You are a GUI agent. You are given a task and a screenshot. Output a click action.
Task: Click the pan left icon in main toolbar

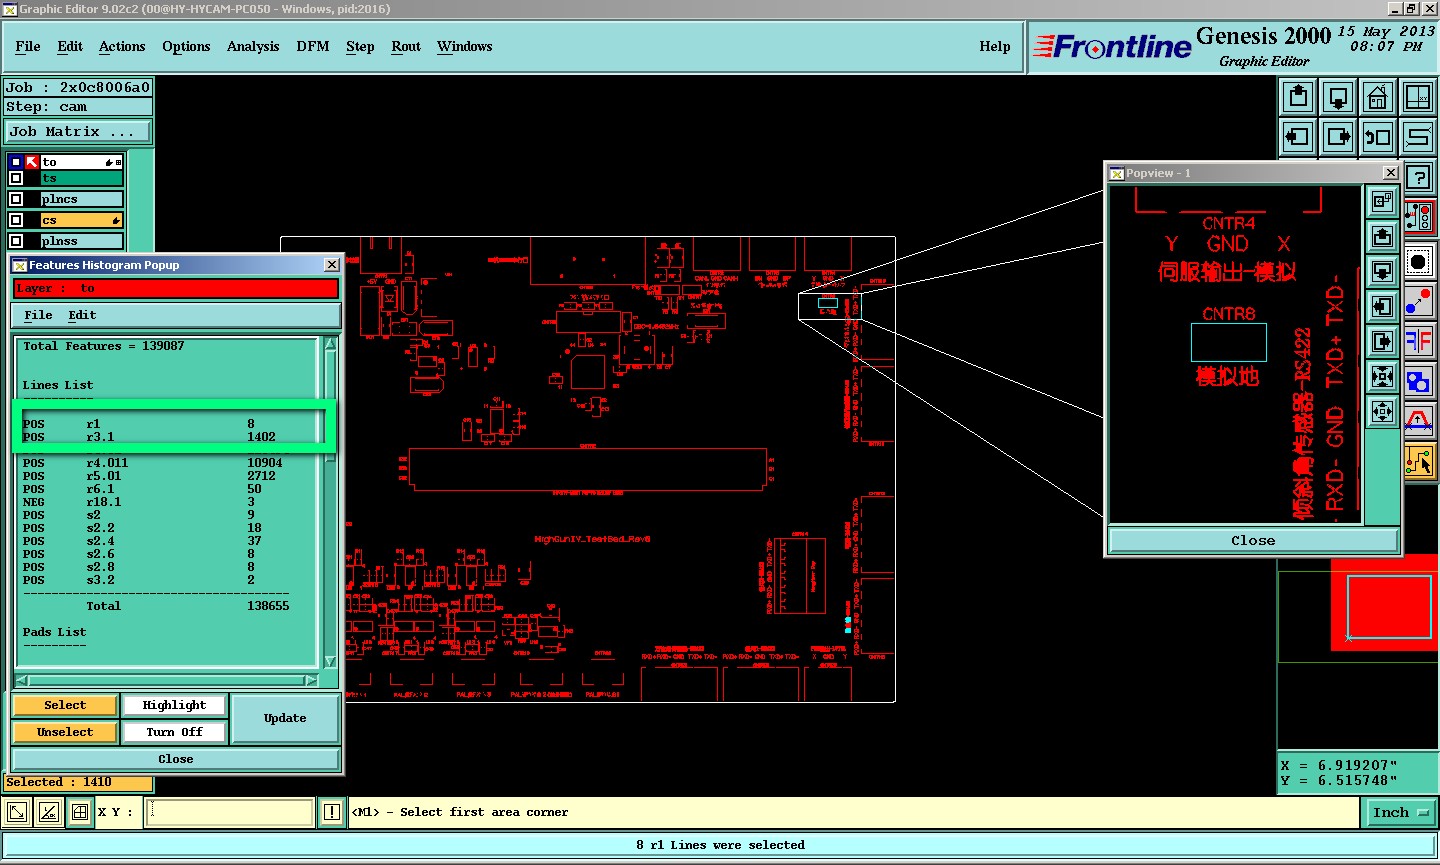pyautogui.click(x=1298, y=136)
